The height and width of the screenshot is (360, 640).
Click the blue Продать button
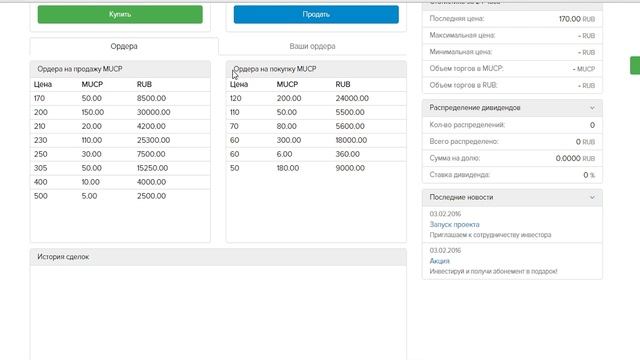click(x=316, y=14)
